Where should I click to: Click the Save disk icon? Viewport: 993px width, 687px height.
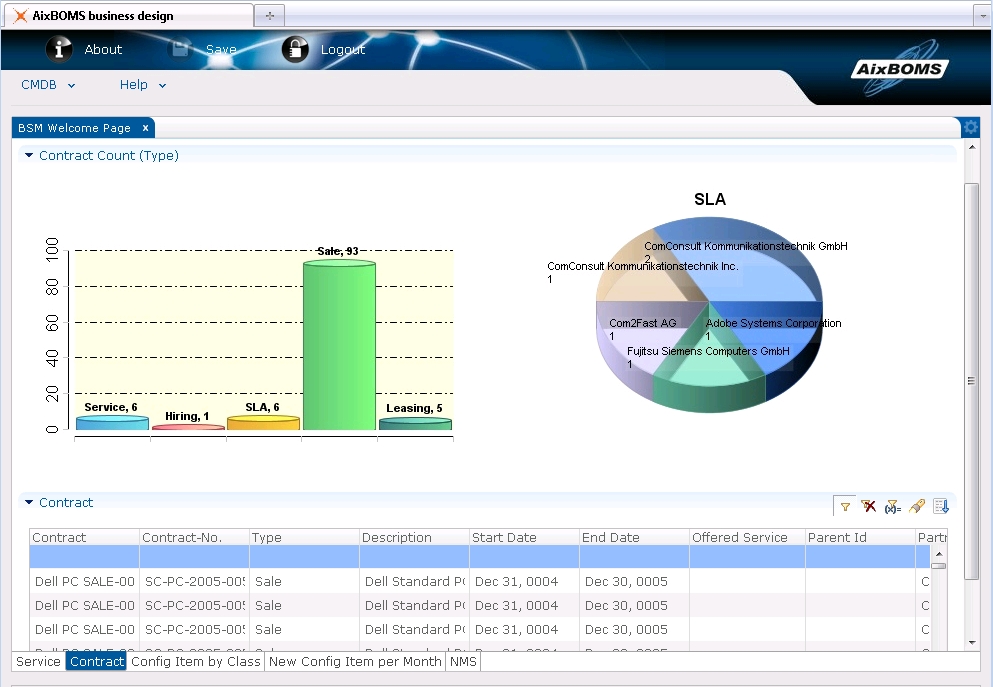(x=180, y=49)
